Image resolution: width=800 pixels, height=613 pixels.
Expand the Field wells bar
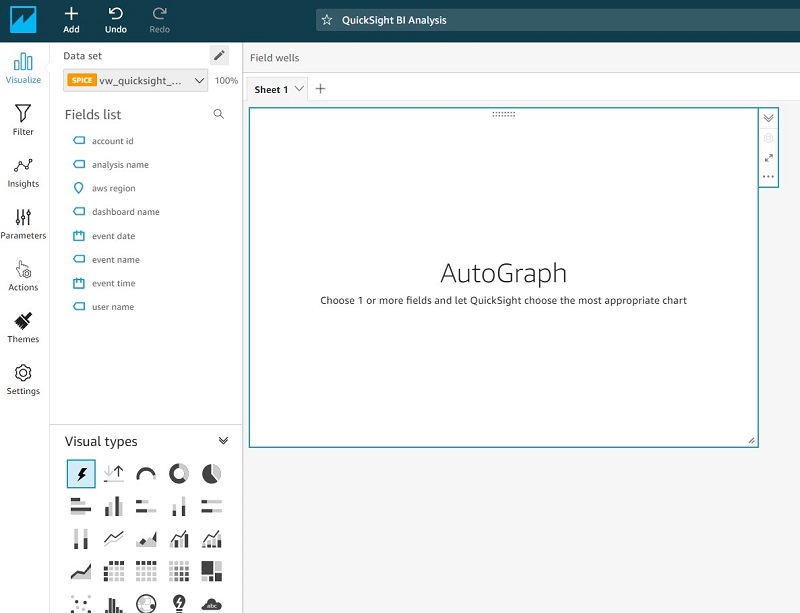point(522,58)
